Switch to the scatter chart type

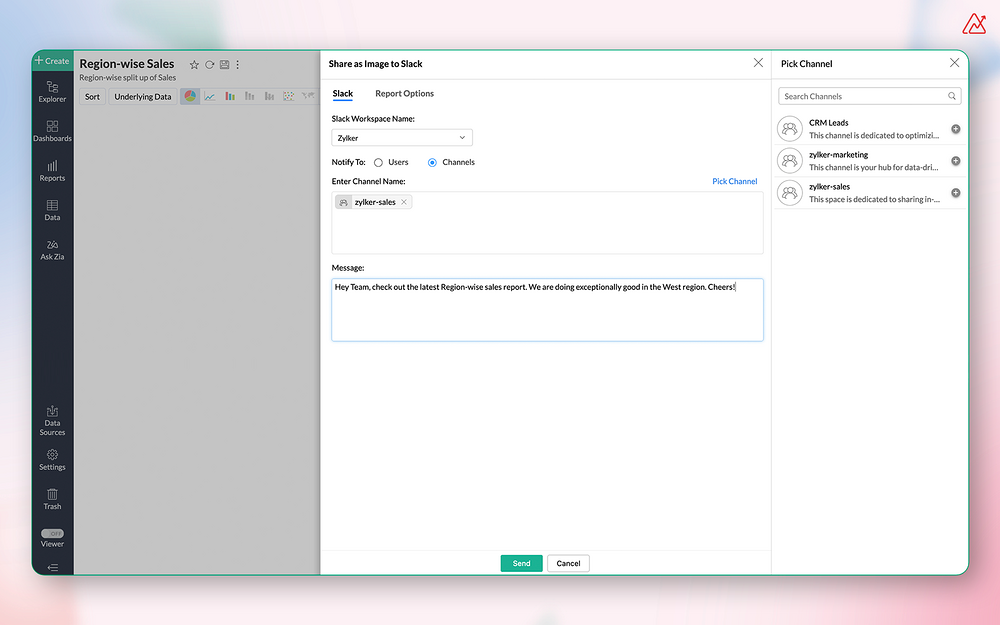click(289, 96)
